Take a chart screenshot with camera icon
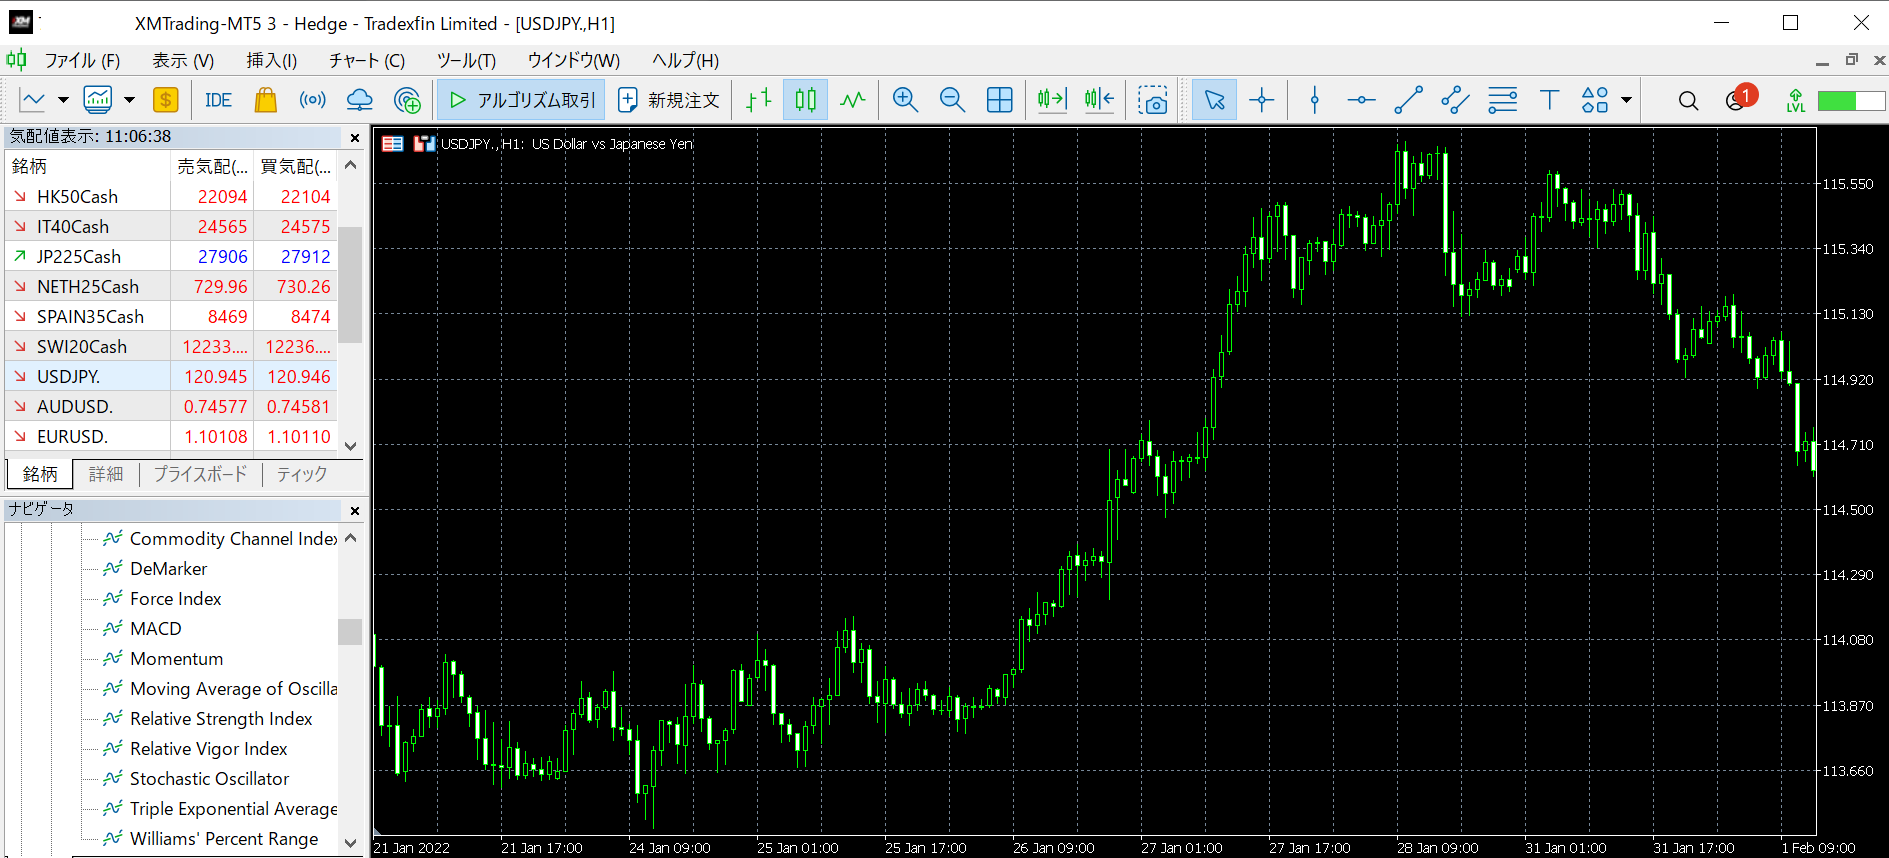Screen dimensions: 1889x858 [1153, 100]
